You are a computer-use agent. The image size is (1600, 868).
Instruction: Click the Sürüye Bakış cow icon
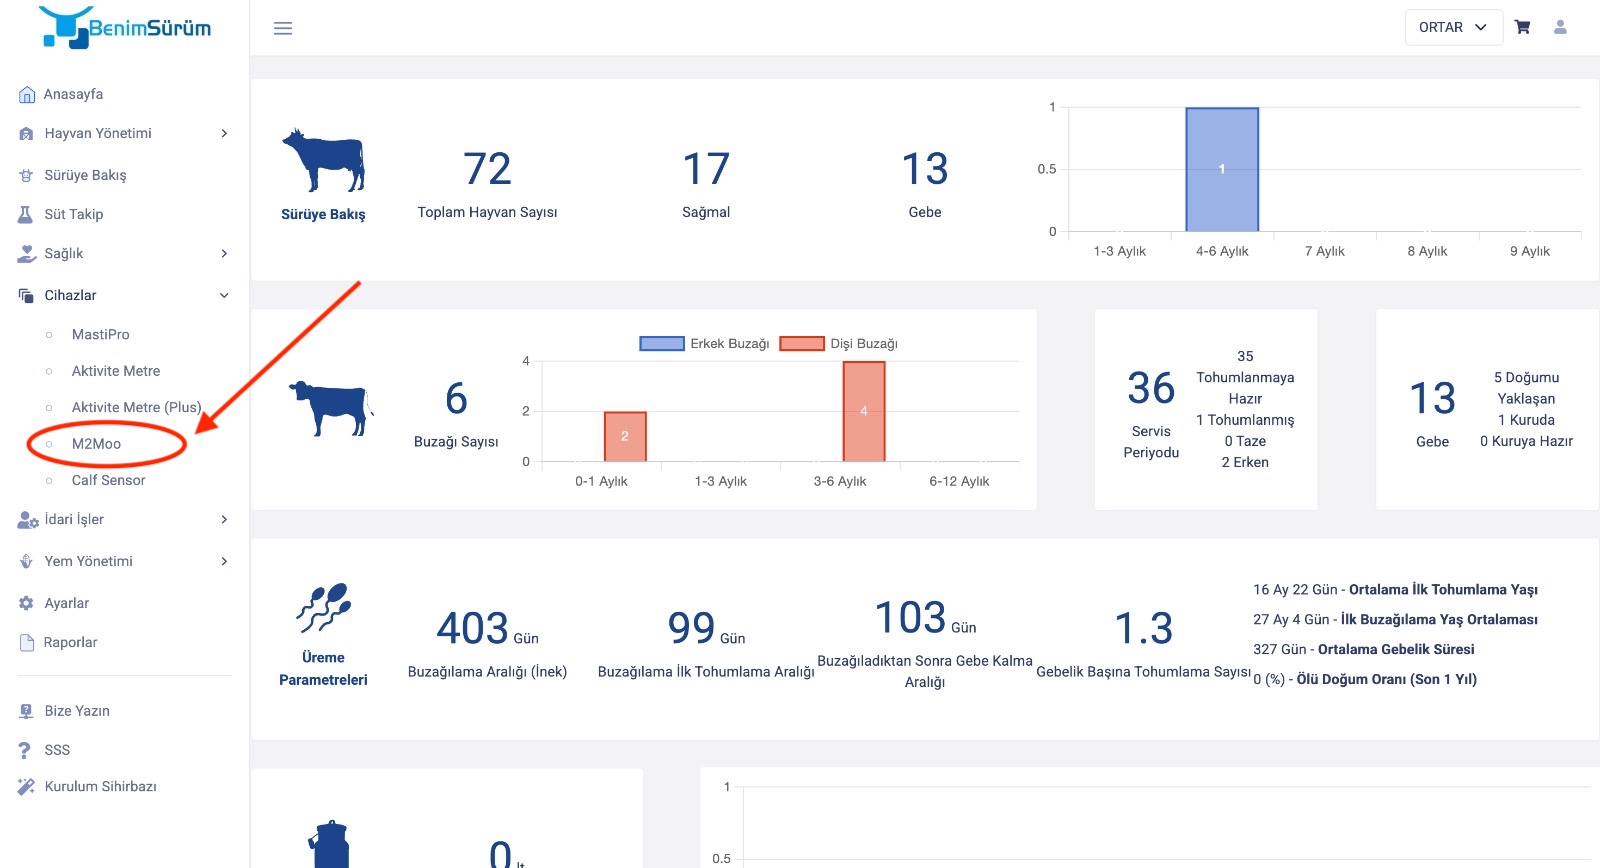click(x=323, y=160)
